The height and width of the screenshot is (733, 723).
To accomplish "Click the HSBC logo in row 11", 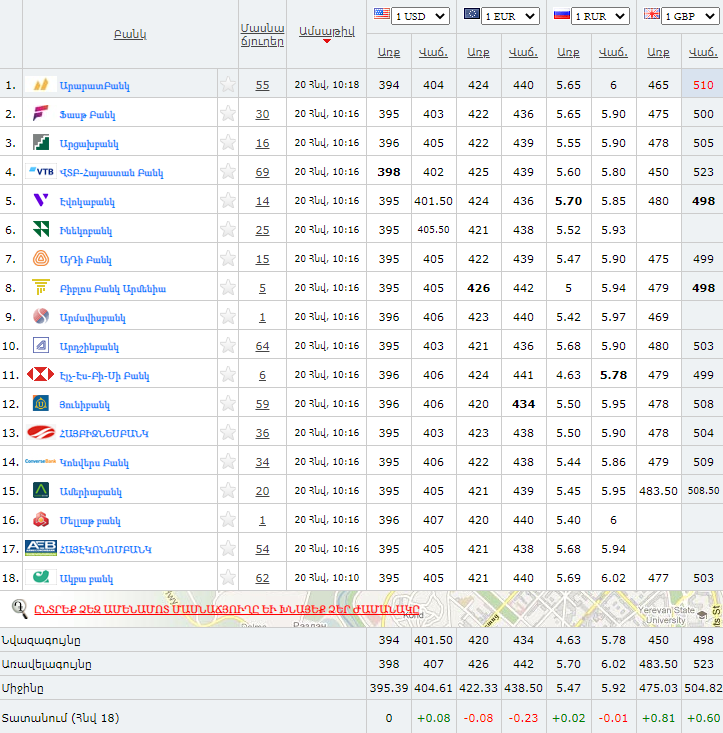I will pos(41,375).
